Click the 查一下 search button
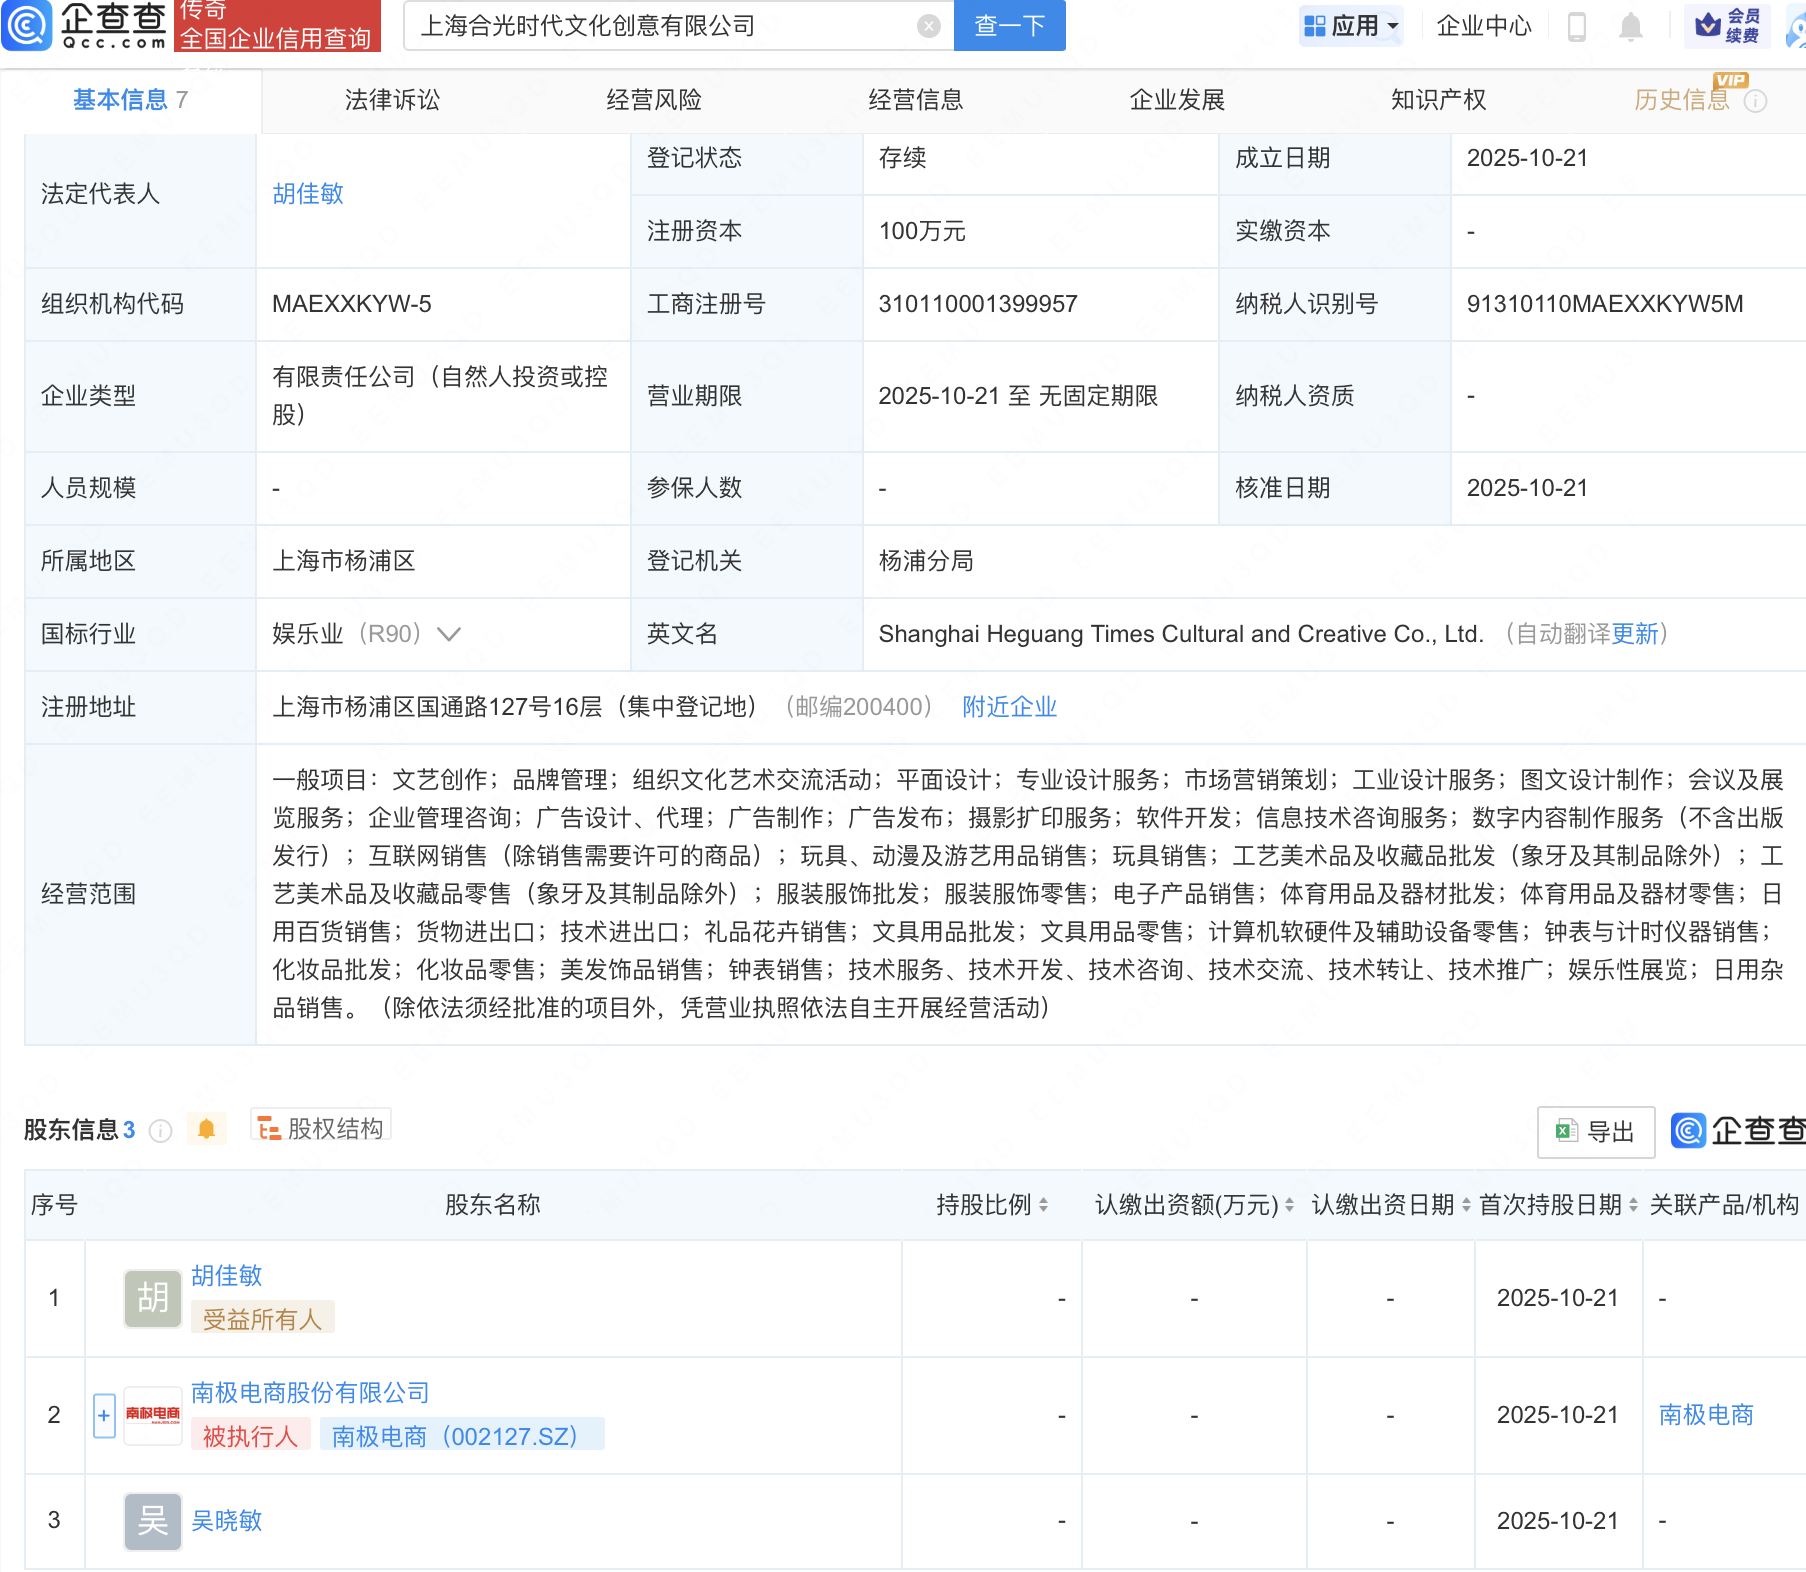Viewport: 1806px width, 1572px height. pyautogui.click(x=1009, y=26)
